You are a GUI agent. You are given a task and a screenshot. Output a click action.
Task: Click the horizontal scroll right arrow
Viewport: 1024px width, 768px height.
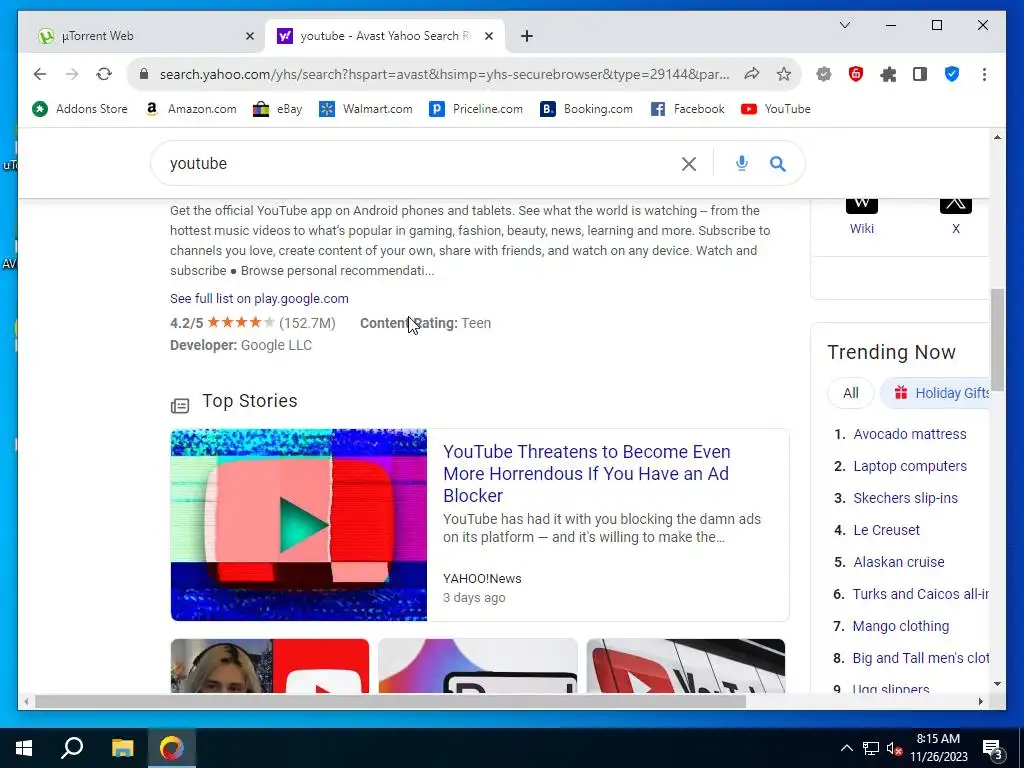point(980,702)
